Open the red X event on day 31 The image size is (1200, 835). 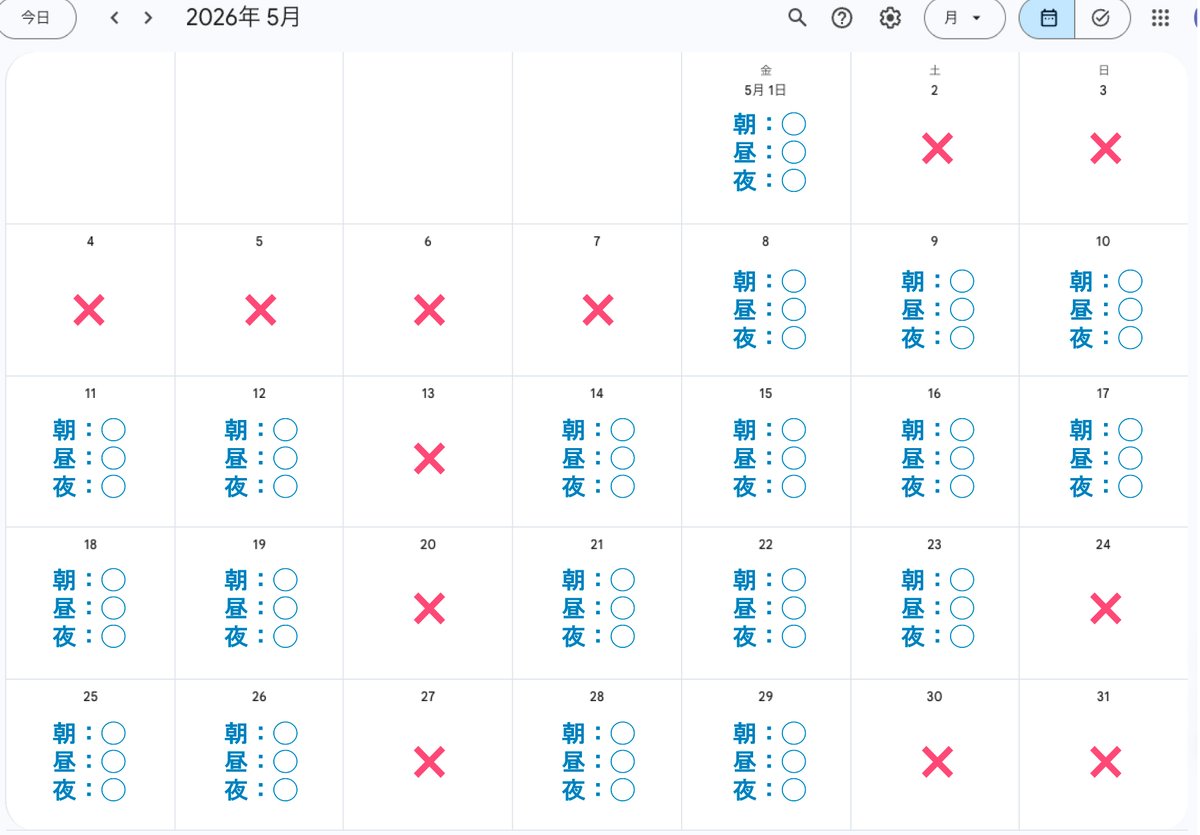pos(1105,763)
